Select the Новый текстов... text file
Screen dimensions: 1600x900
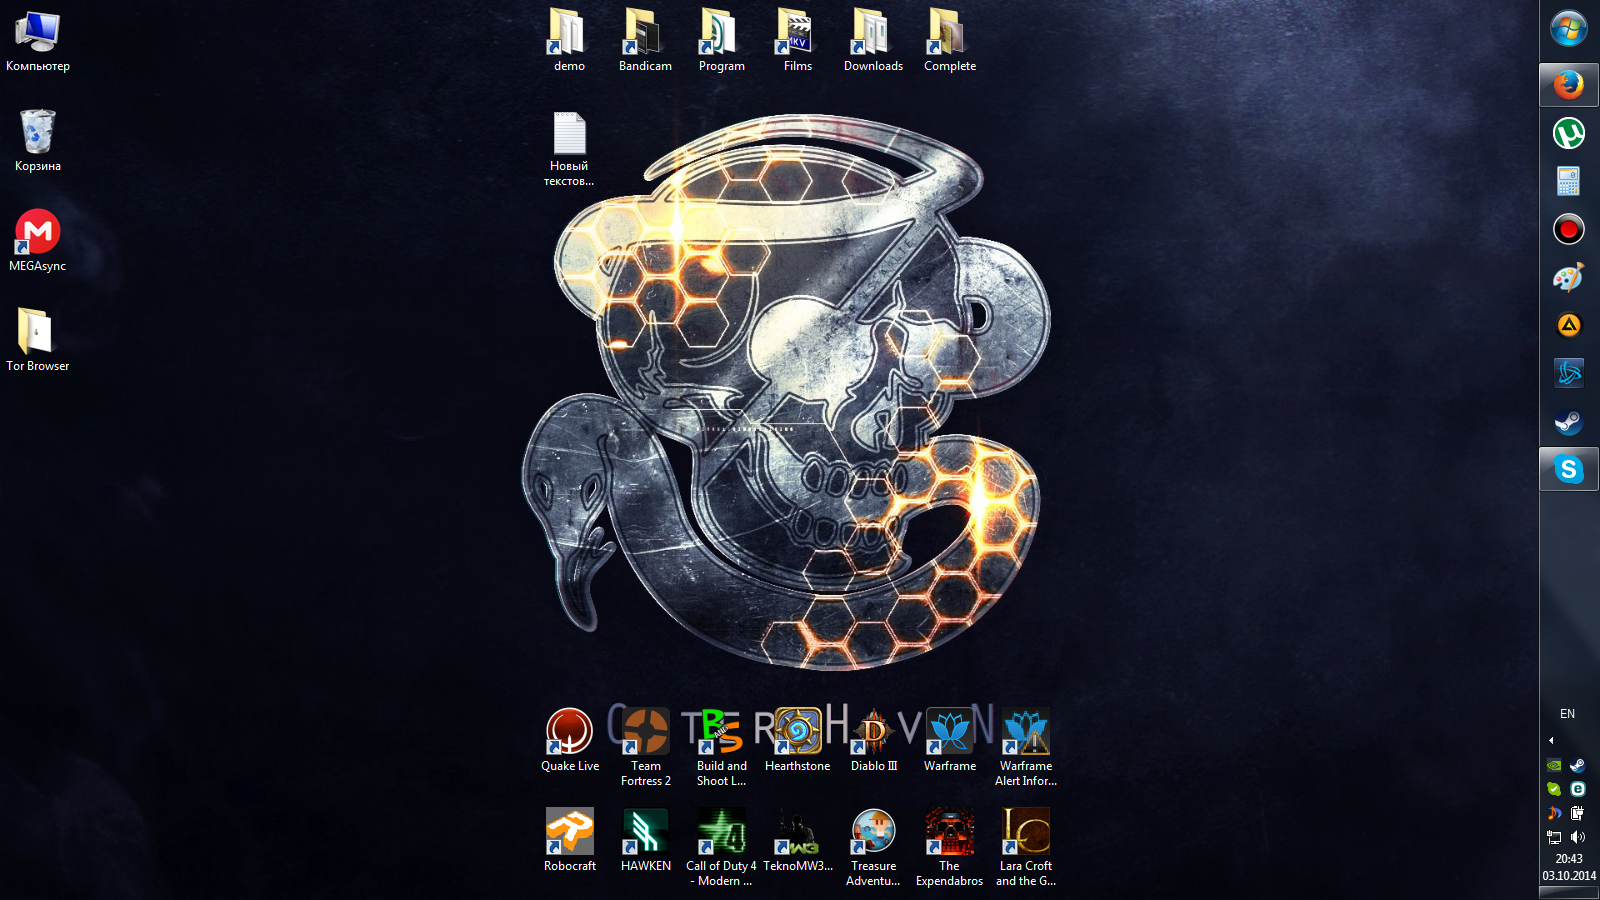(x=569, y=148)
